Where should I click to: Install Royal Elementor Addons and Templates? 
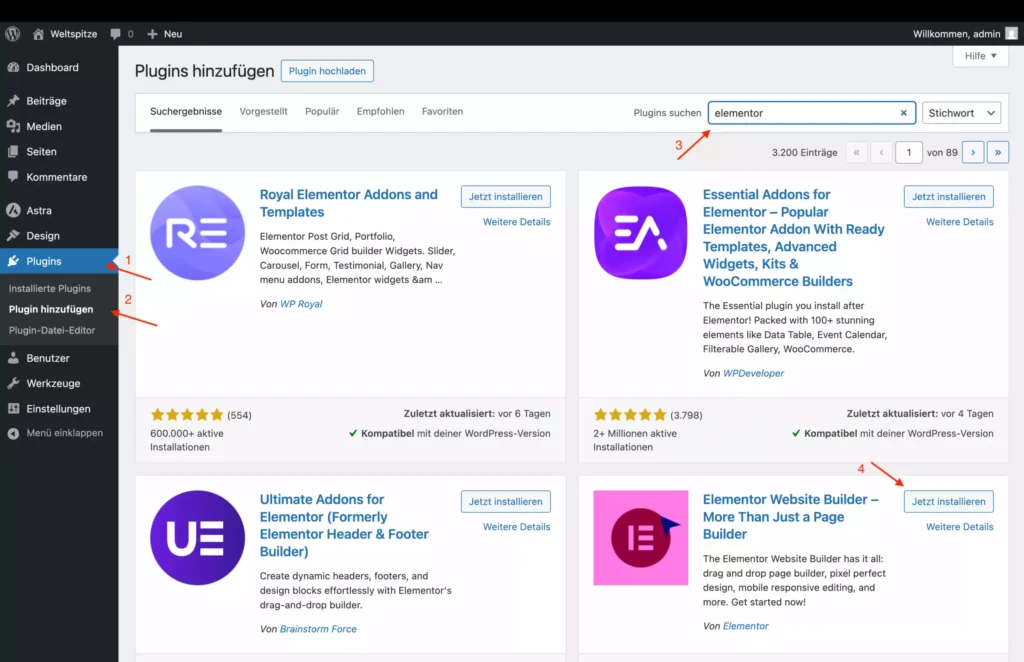pos(505,197)
